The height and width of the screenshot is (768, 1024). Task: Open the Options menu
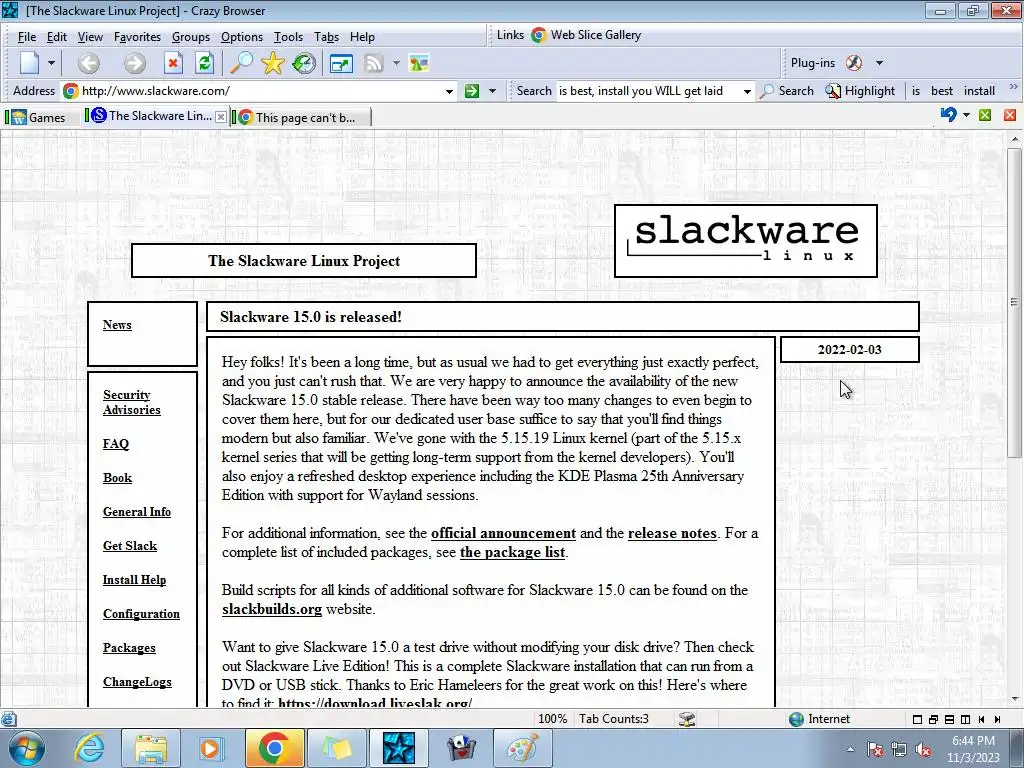coord(242,37)
